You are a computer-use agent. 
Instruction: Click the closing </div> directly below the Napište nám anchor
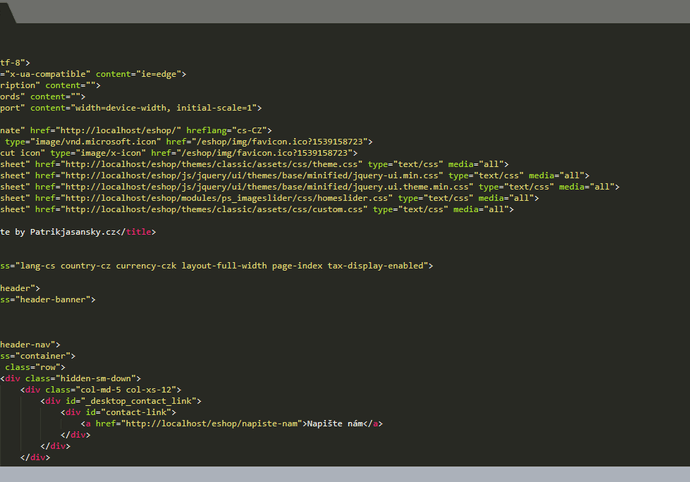(75, 435)
